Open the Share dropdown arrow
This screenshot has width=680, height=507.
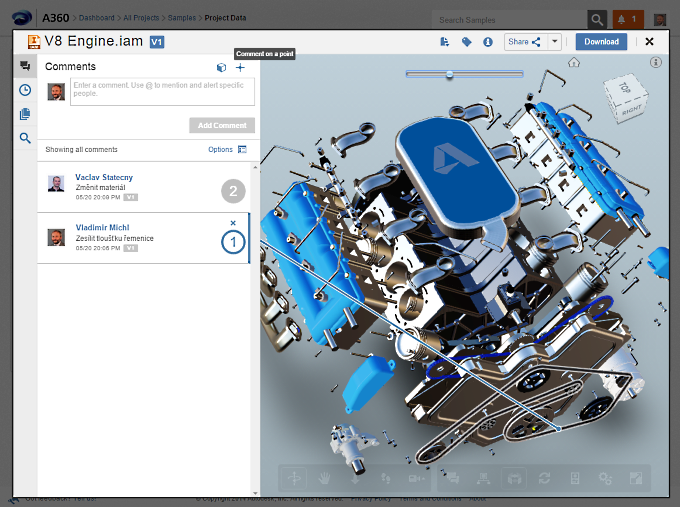[555, 42]
